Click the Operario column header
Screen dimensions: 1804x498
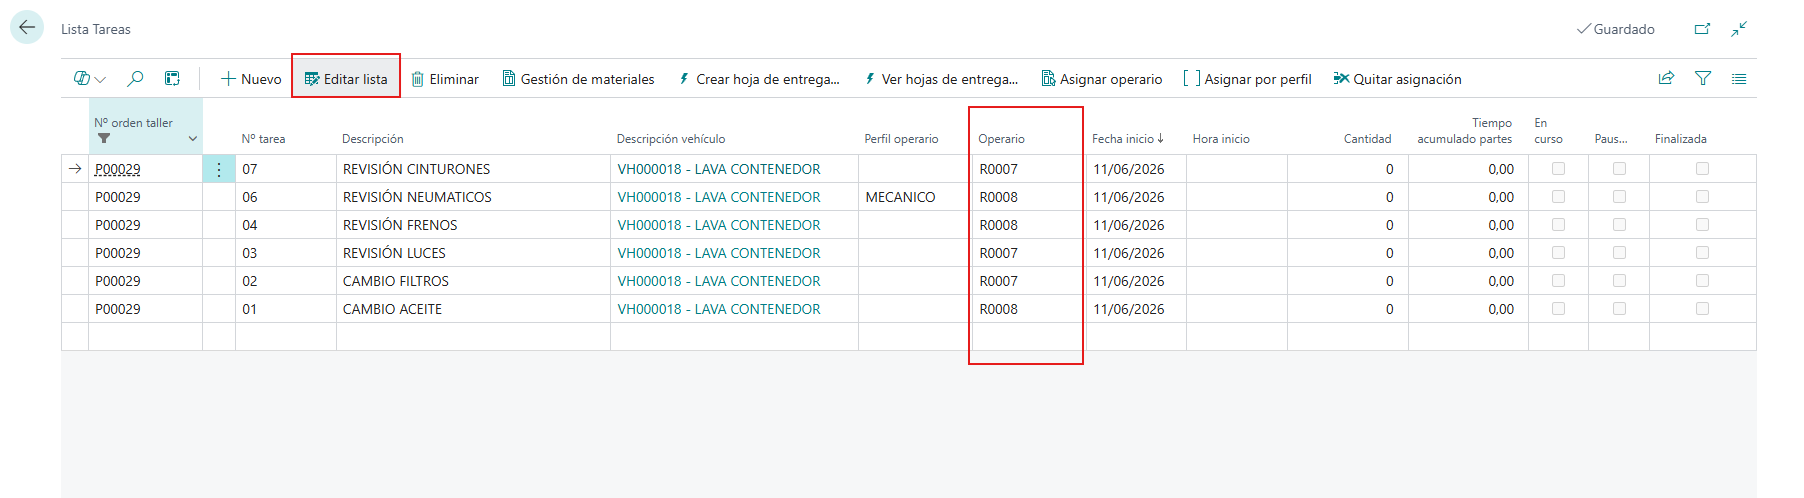[1001, 139]
